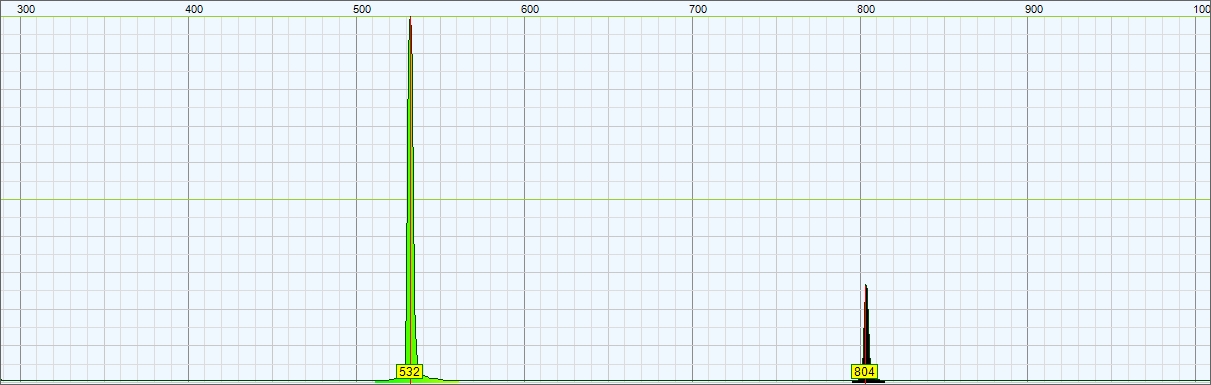Select the 300 wavelength axis label
Viewport: 1211px width, 385px height.
pyautogui.click(x=27, y=9)
